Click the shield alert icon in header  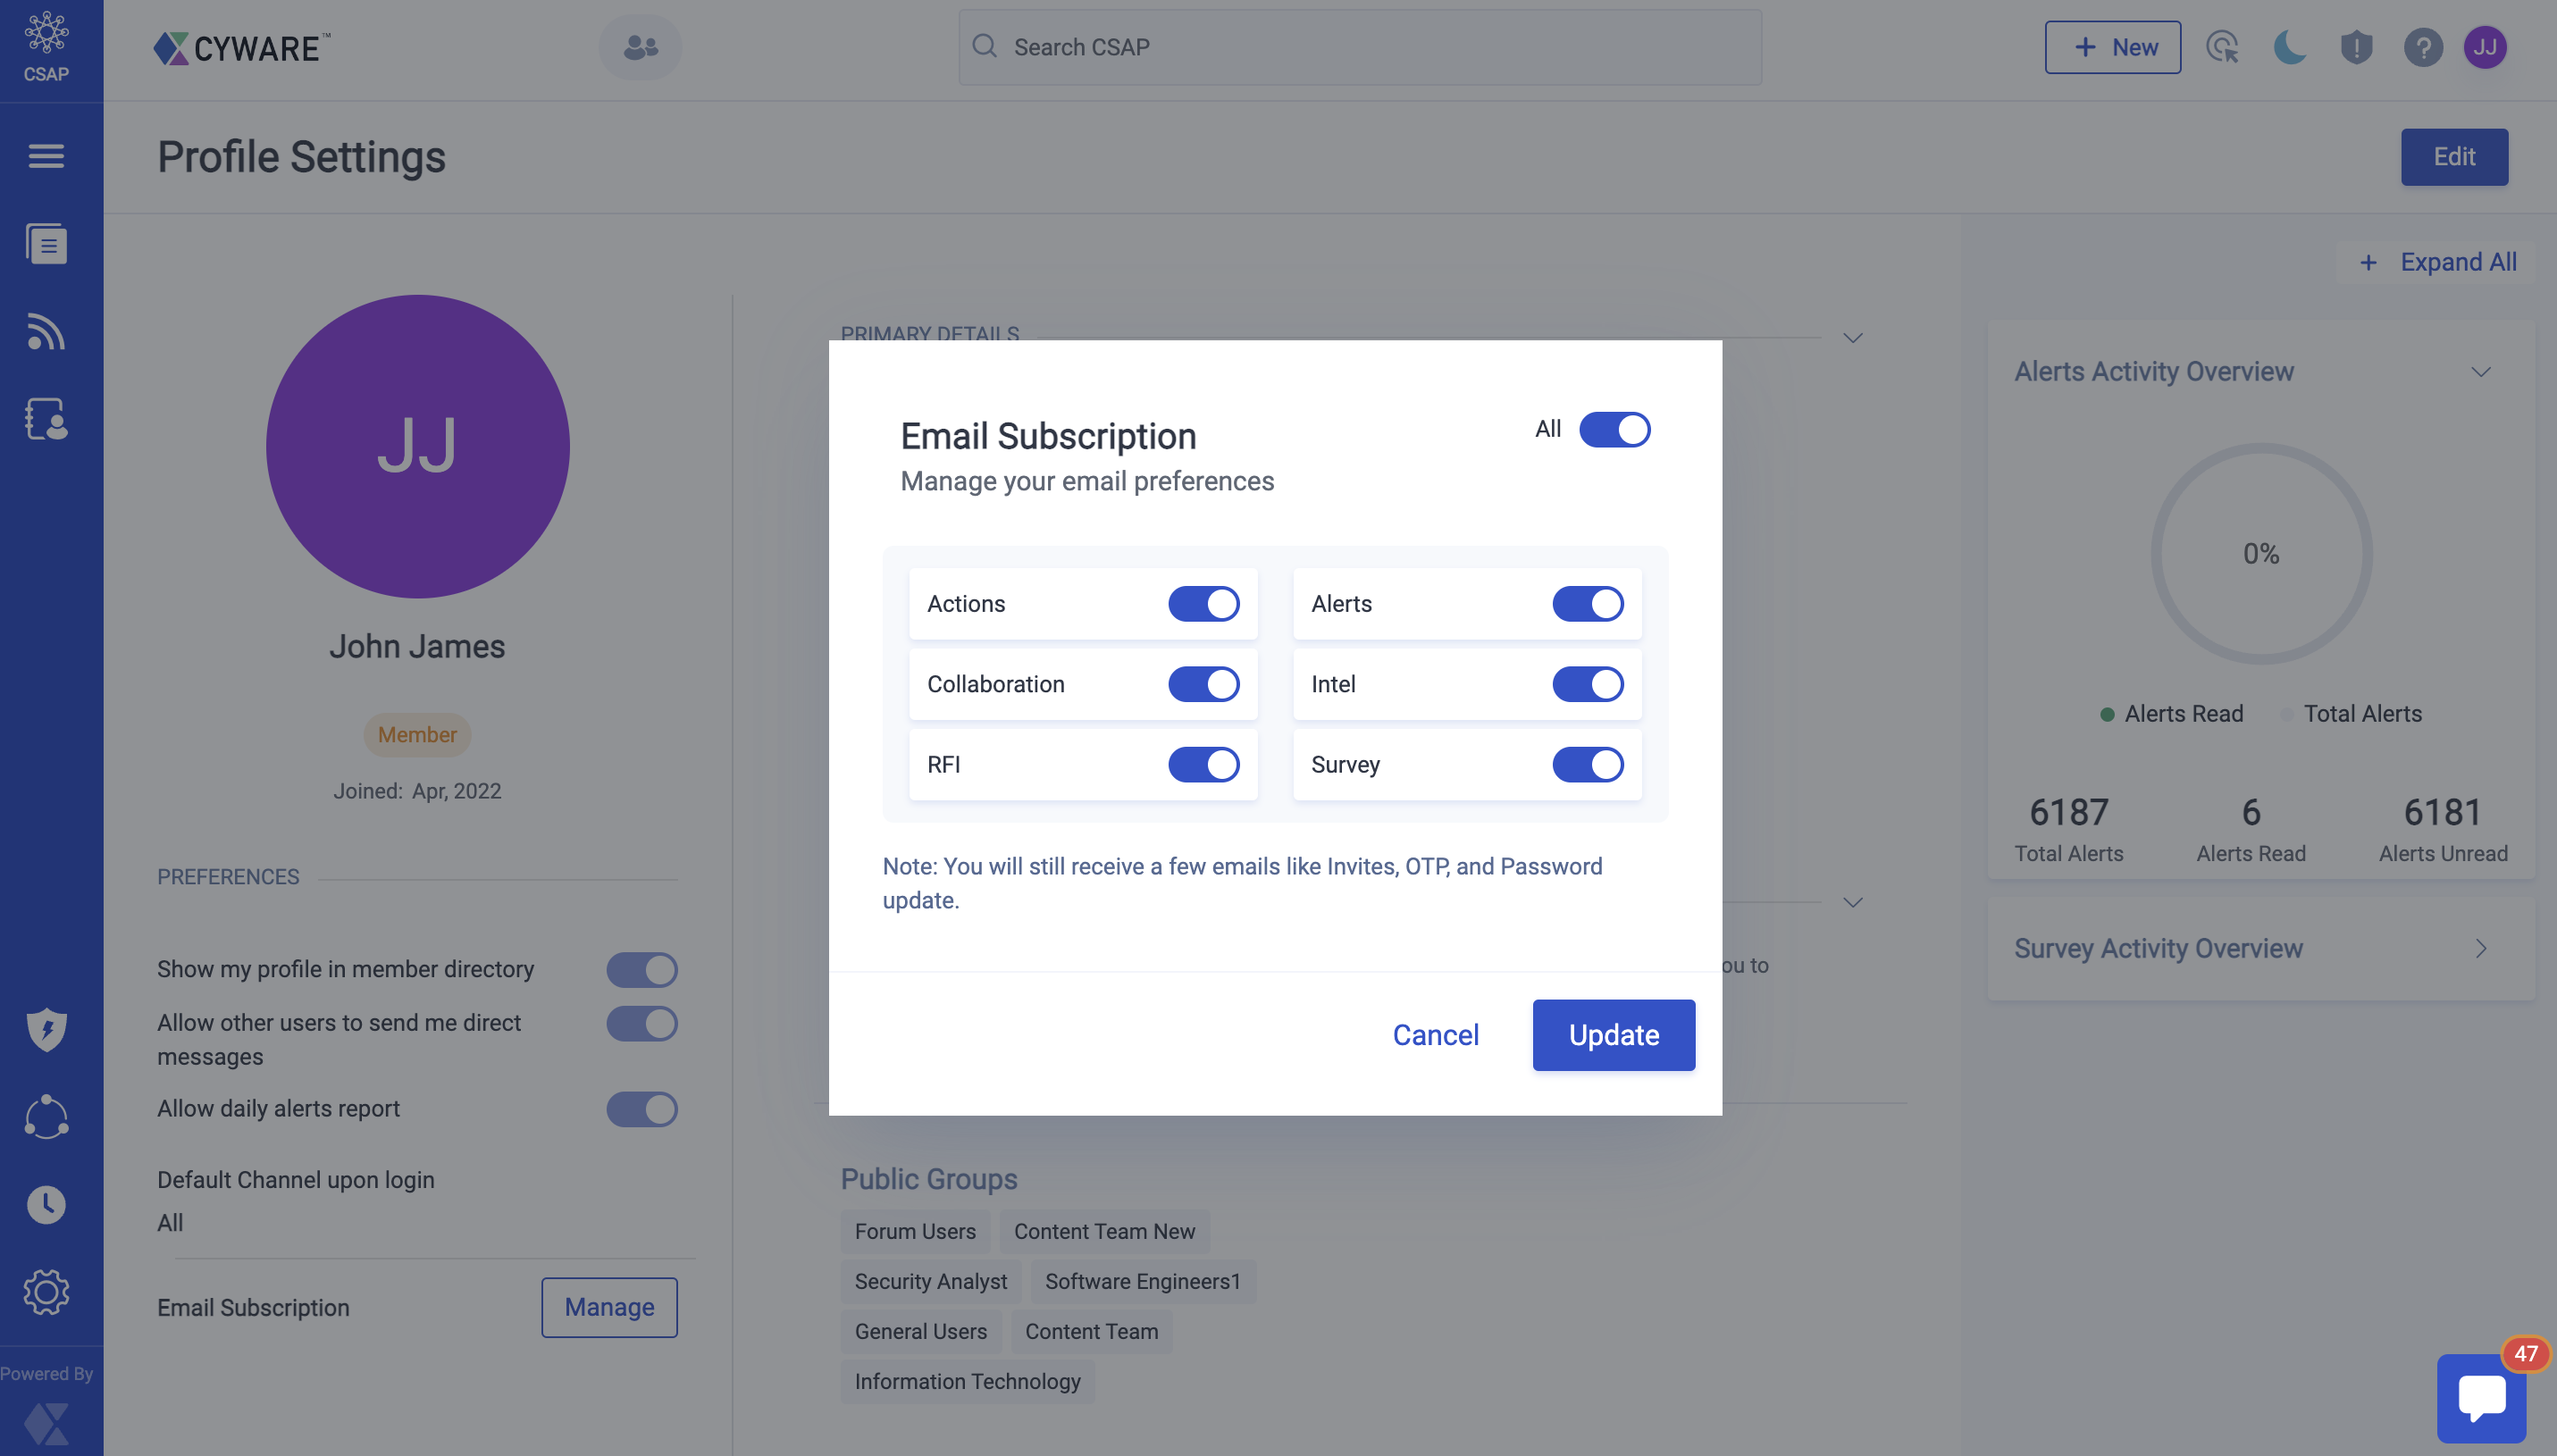tap(2356, 47)
